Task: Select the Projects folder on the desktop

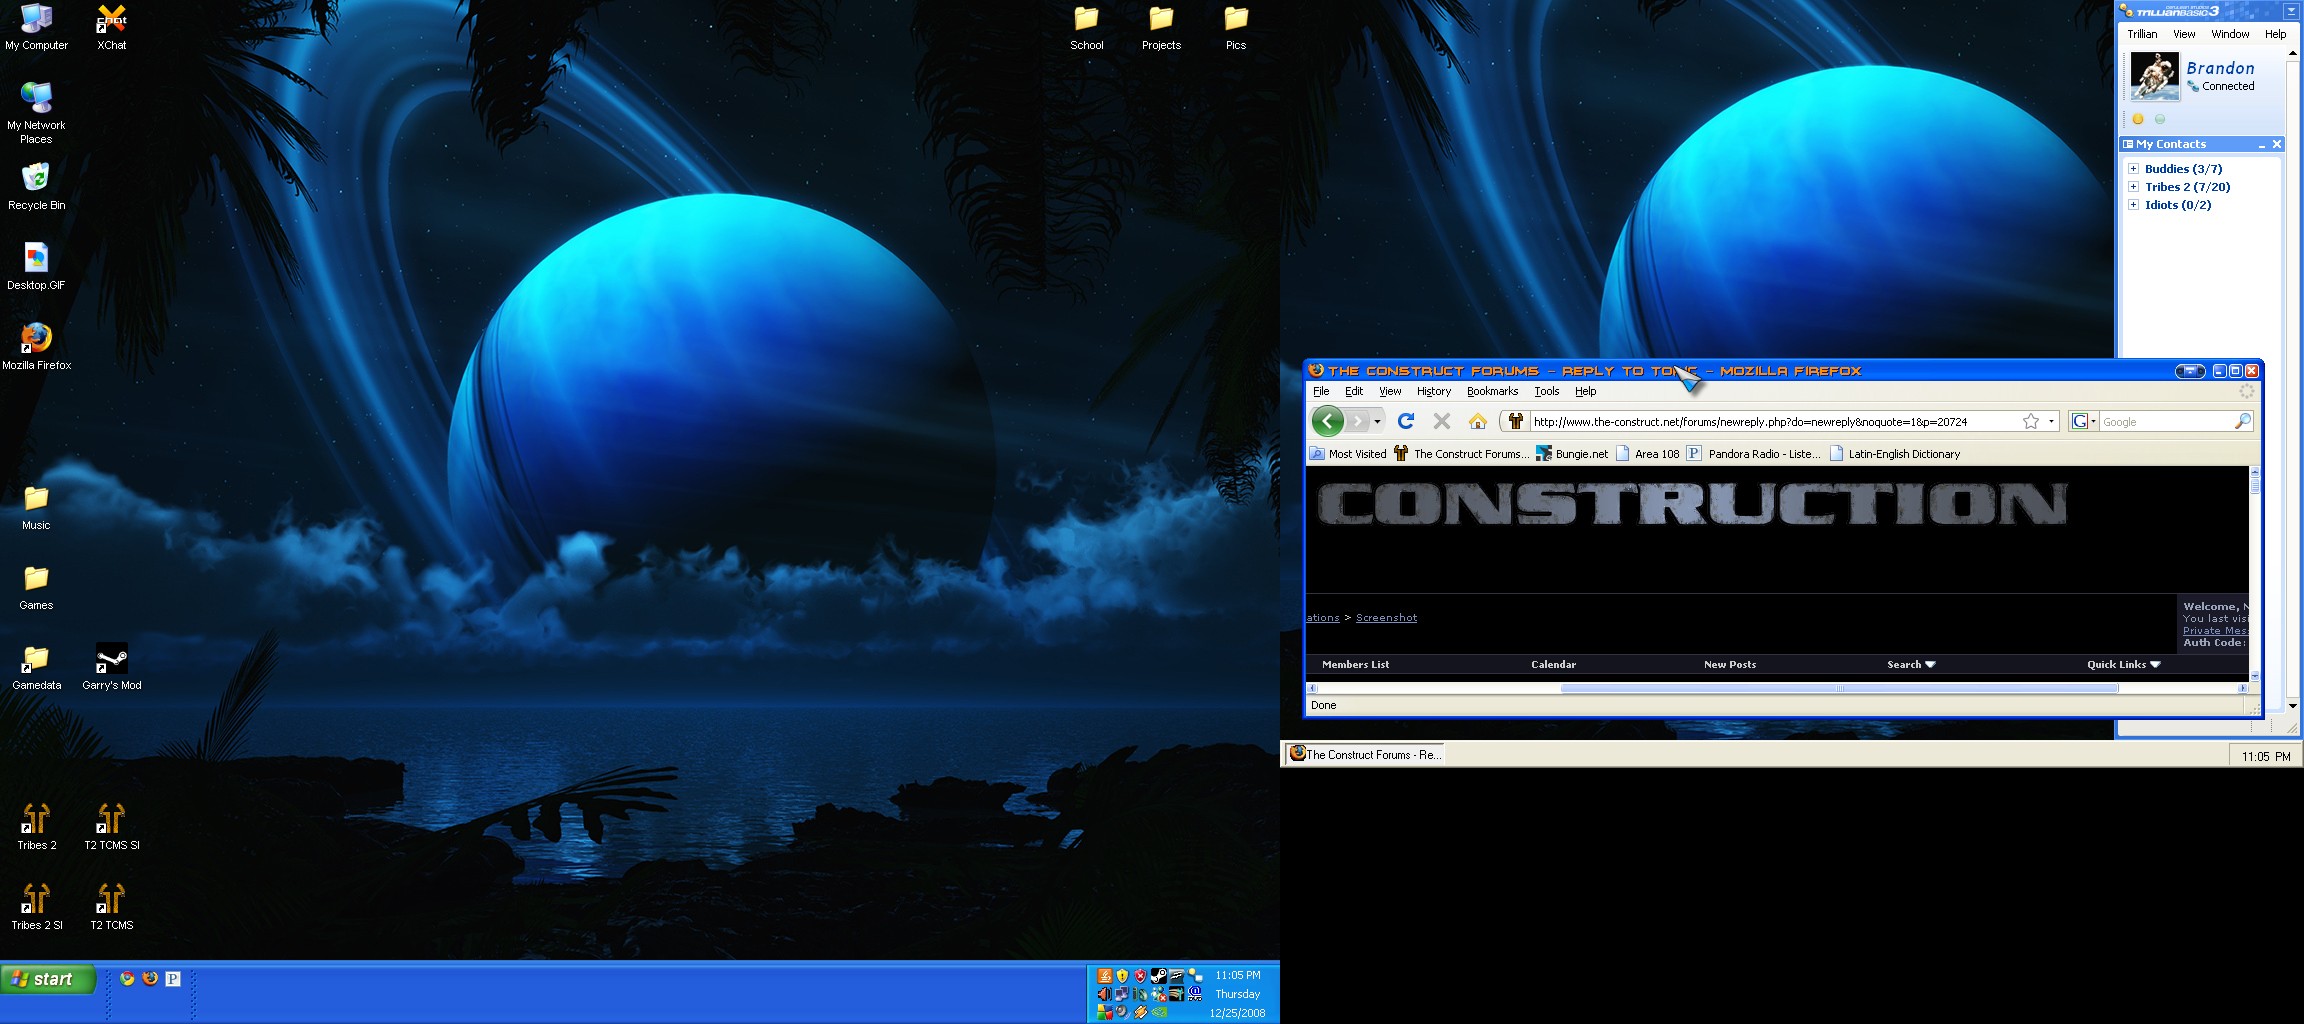Action: pyautogui.click(x=1161, y=27)
